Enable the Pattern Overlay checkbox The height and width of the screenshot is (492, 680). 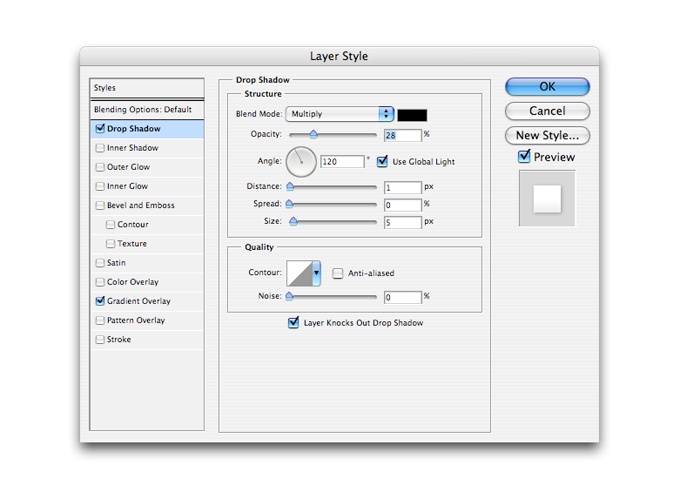click(x=100, y=320)
